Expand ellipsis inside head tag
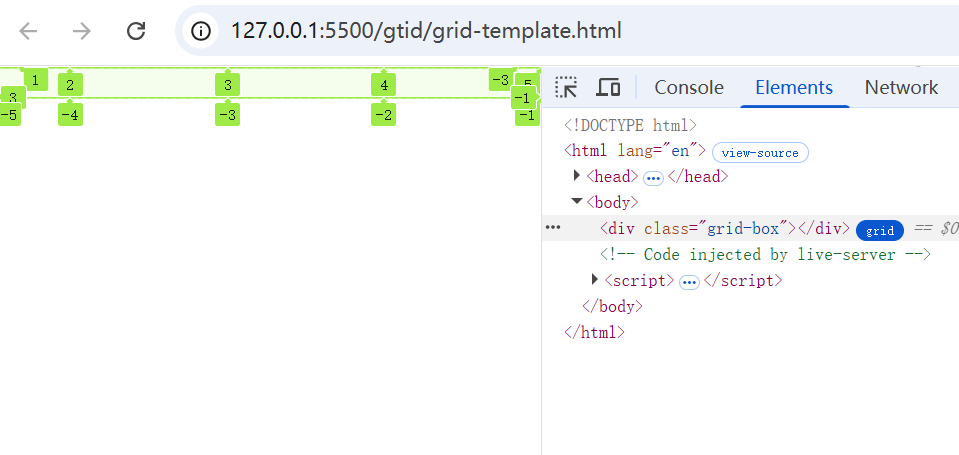This screenshot has height=455, width=959. pyautogui.click(x=654, y=178)
